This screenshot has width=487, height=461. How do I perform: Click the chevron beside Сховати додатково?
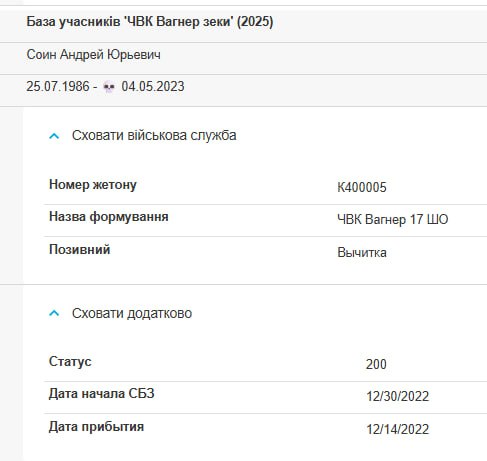[x=54, y=313]
